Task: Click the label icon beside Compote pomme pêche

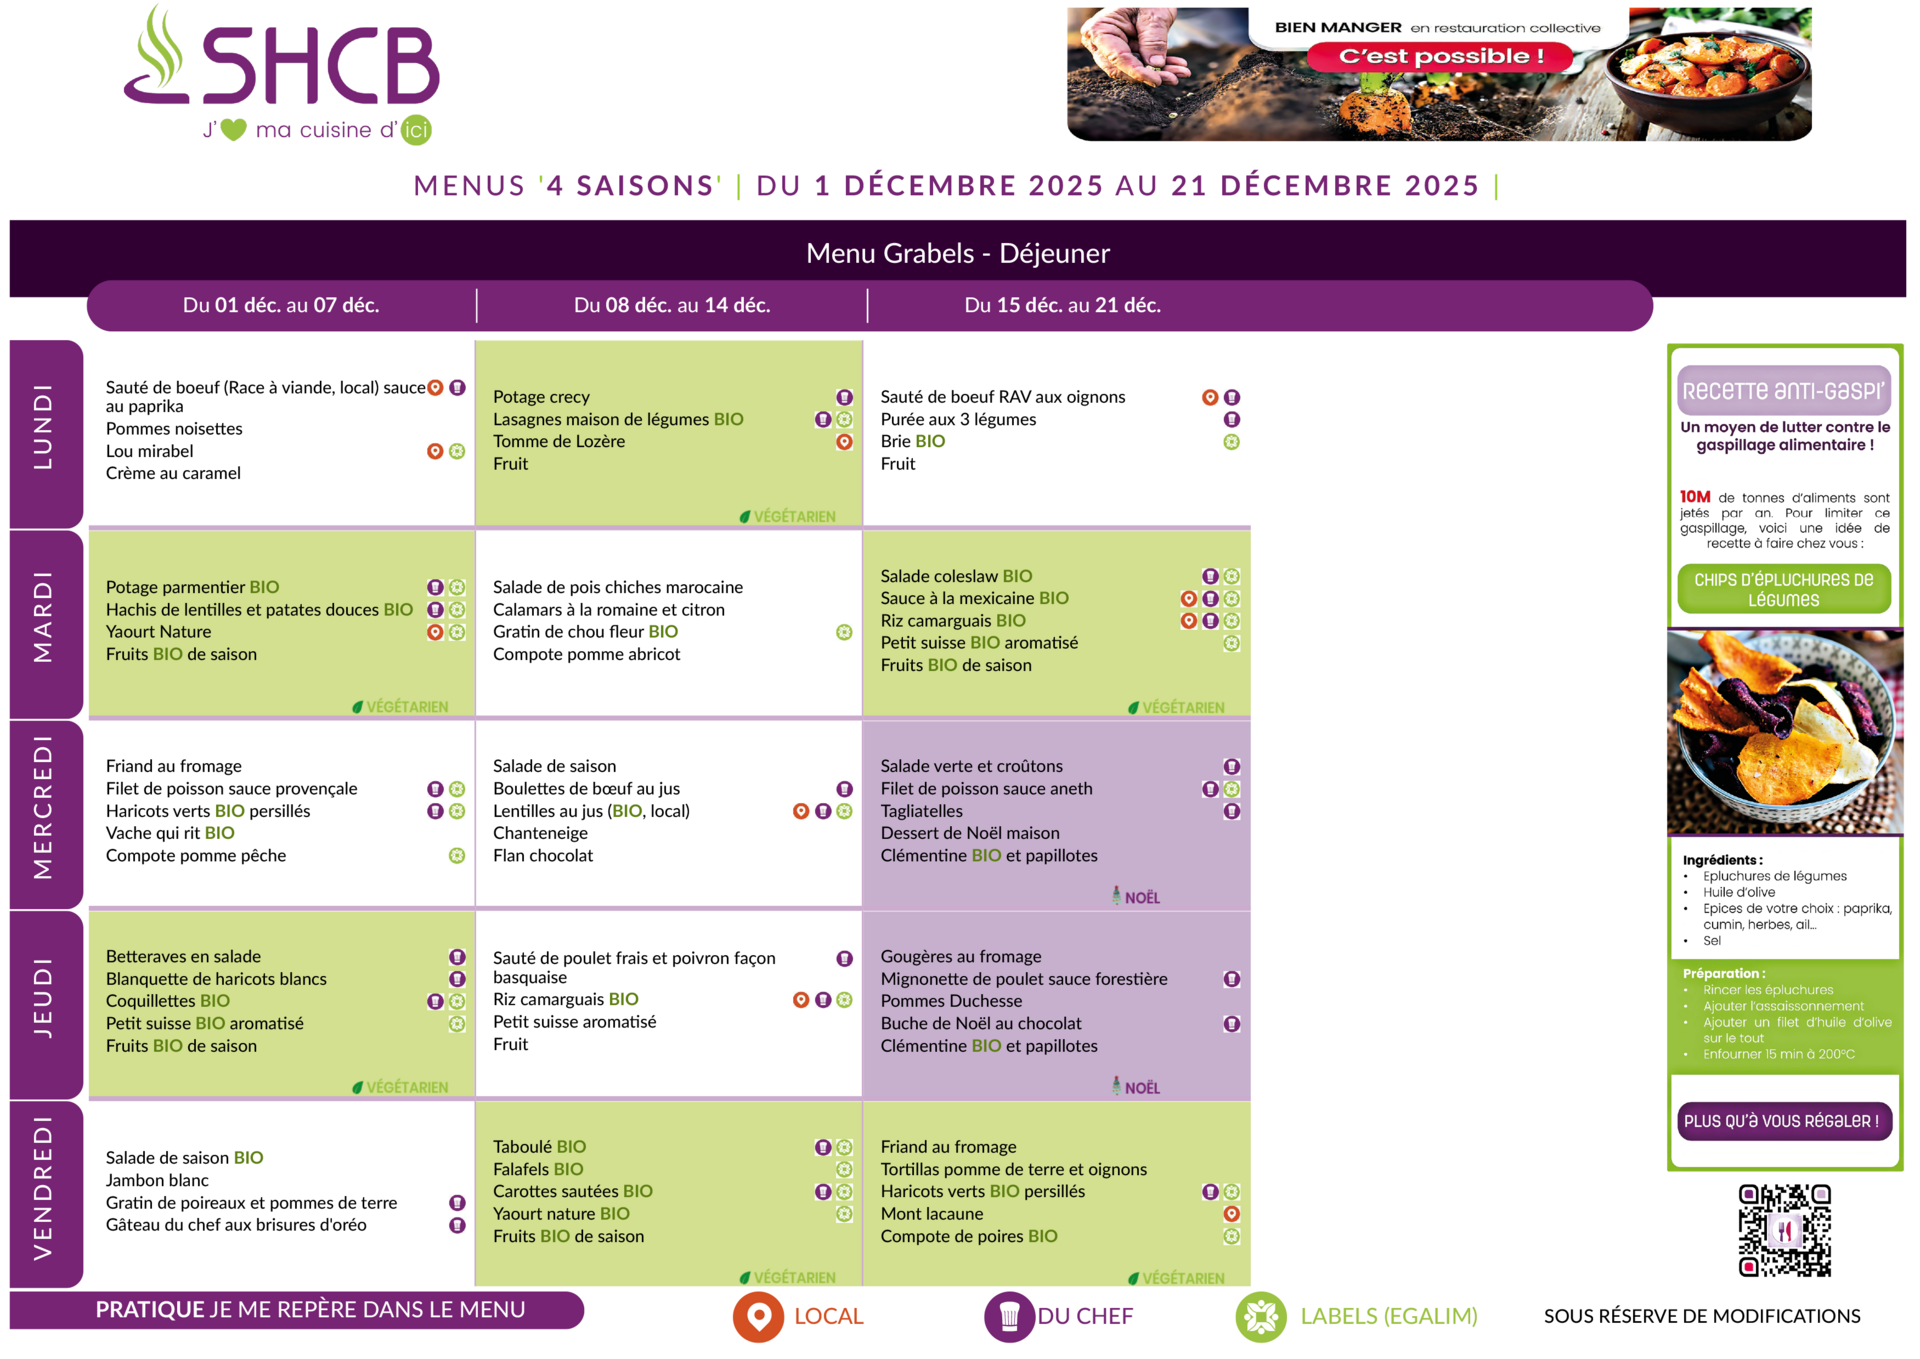Action: point(457,856)
